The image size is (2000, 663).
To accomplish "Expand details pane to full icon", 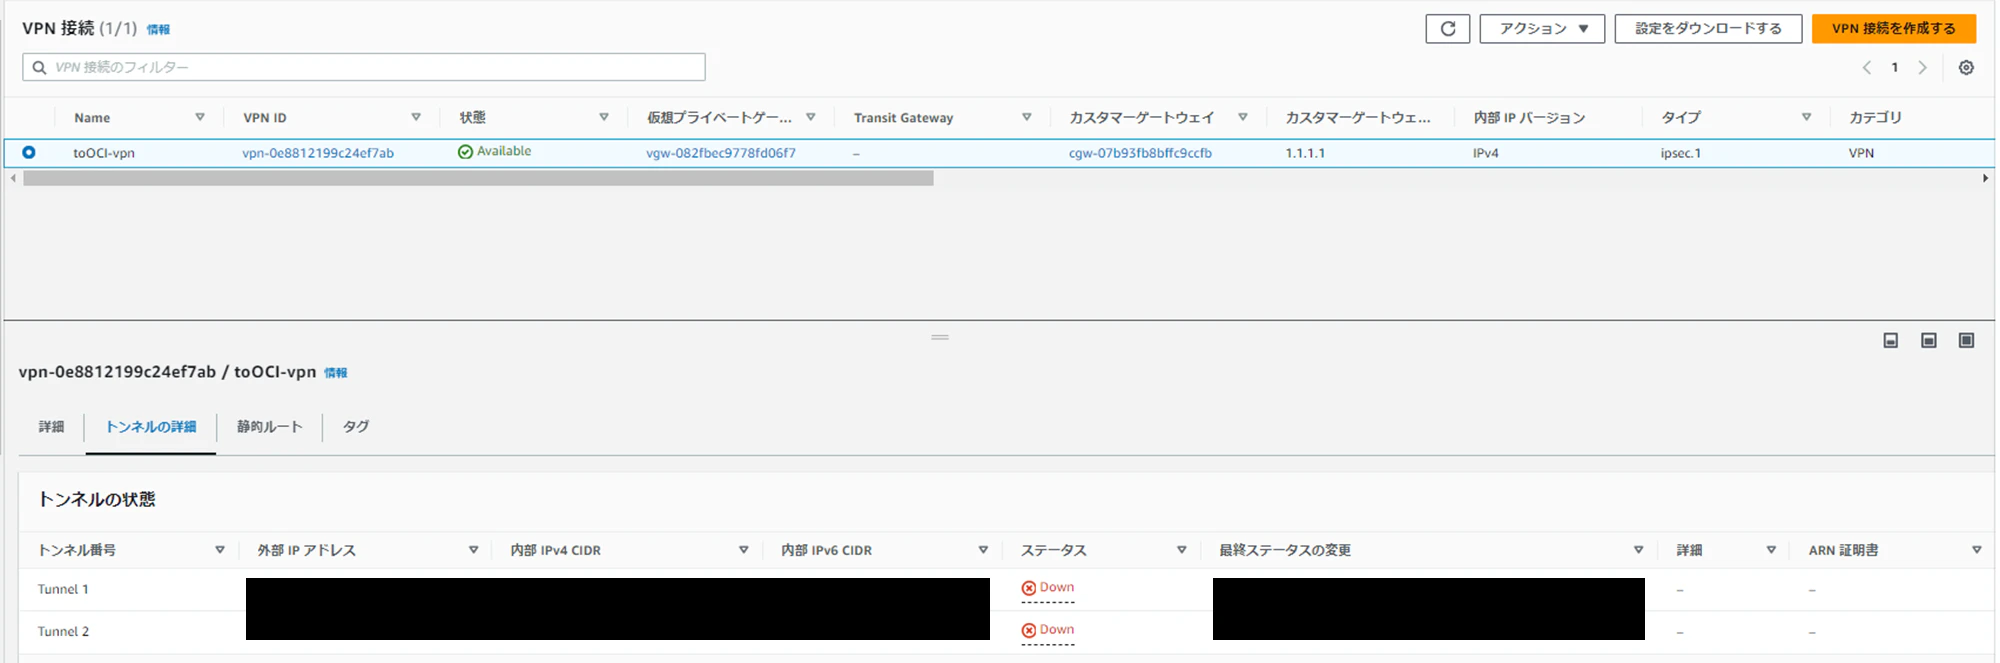I will [x=1966, y=341].
